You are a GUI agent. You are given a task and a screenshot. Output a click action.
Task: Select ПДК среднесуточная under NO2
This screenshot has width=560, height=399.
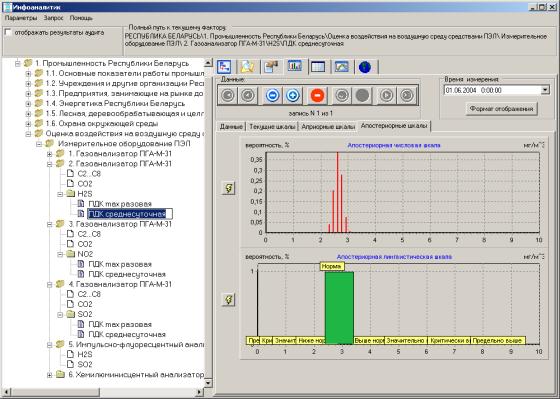click(x=127, y=274)
